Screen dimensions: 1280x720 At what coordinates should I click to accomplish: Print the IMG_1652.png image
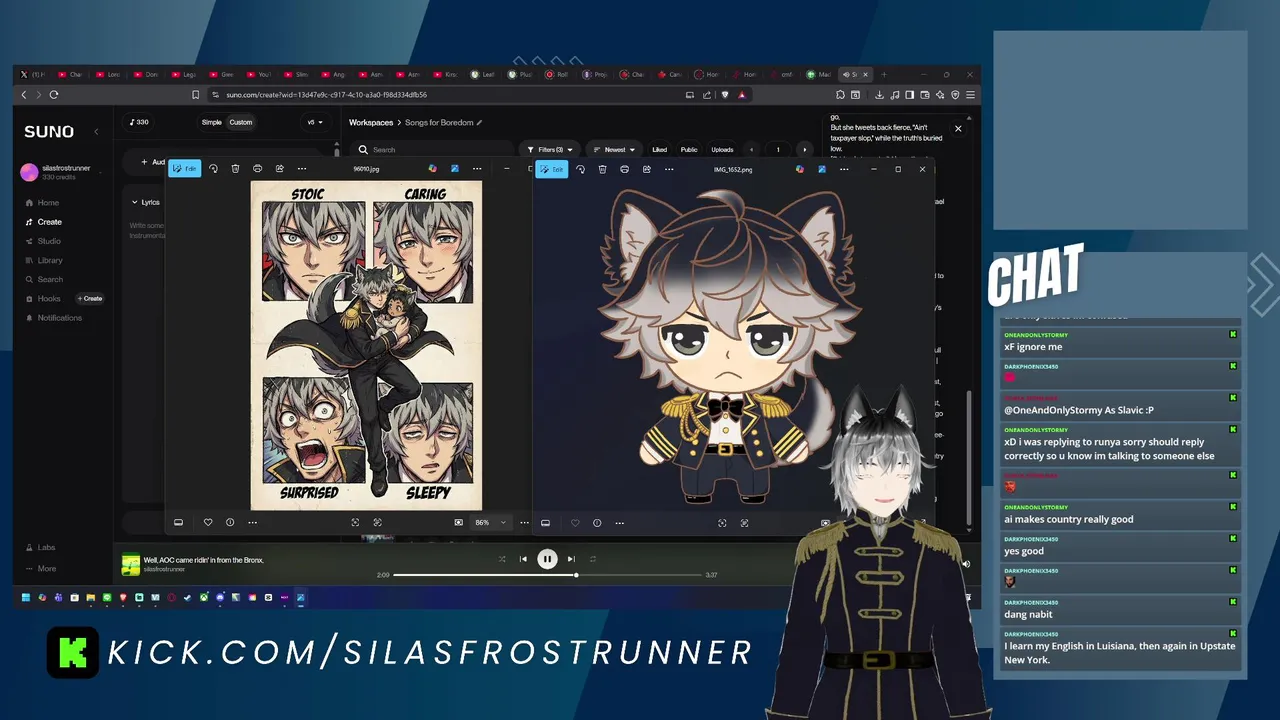(624, 169)
